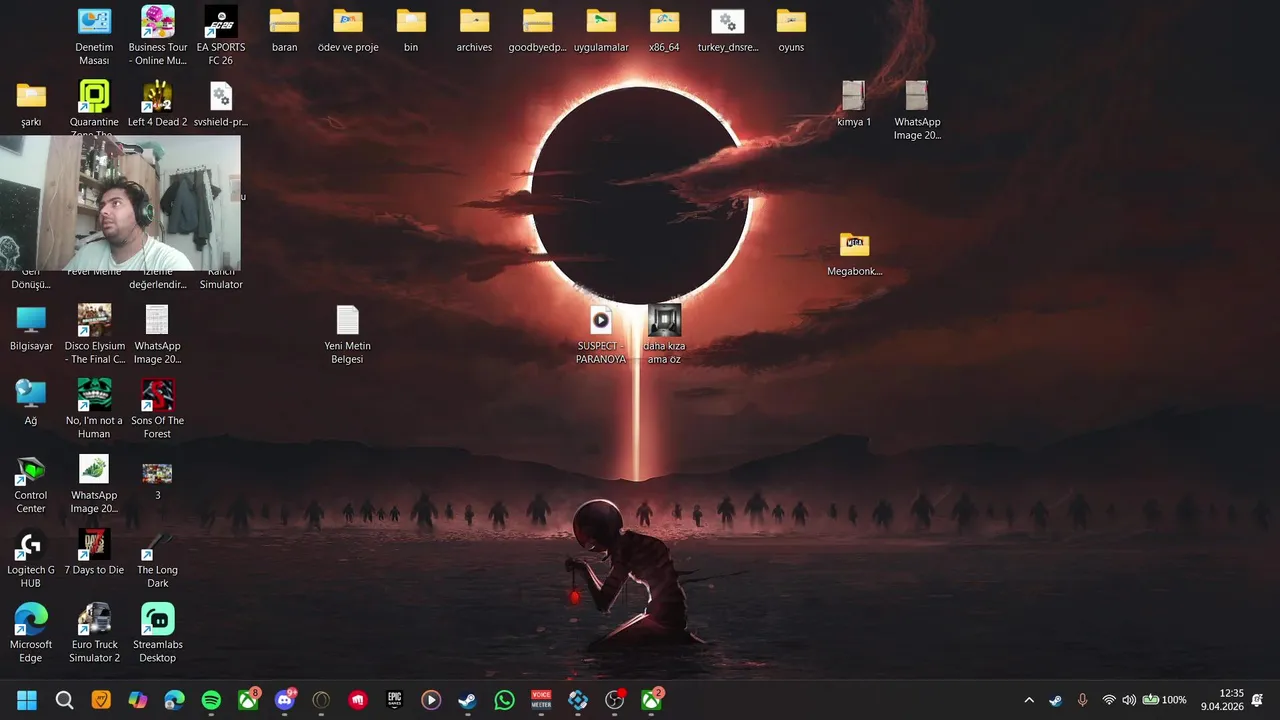Launch 7 Days to Die shortcut
Image resolution: width=1280 pixels, height=720 pixels.
[x=94, y=553]
